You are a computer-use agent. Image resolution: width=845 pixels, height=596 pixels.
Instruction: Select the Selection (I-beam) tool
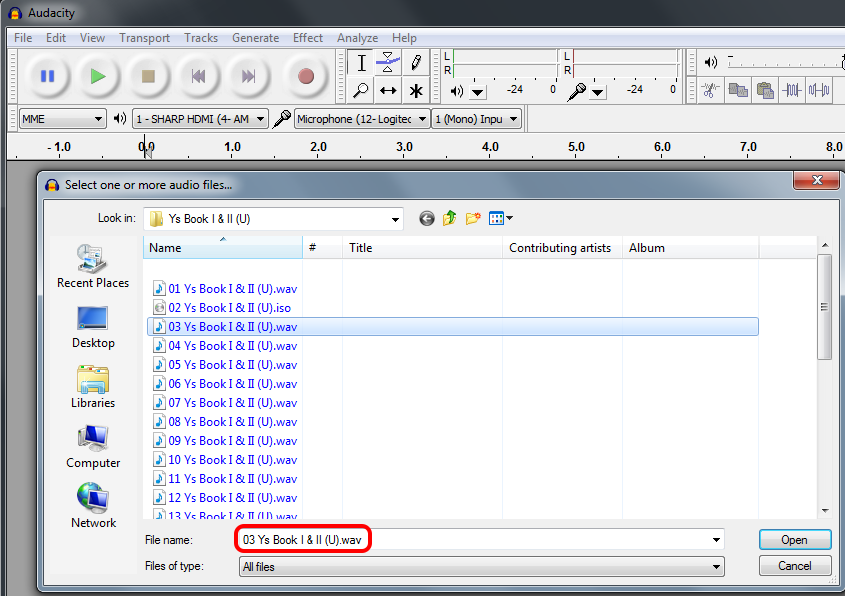coord(362,63)
